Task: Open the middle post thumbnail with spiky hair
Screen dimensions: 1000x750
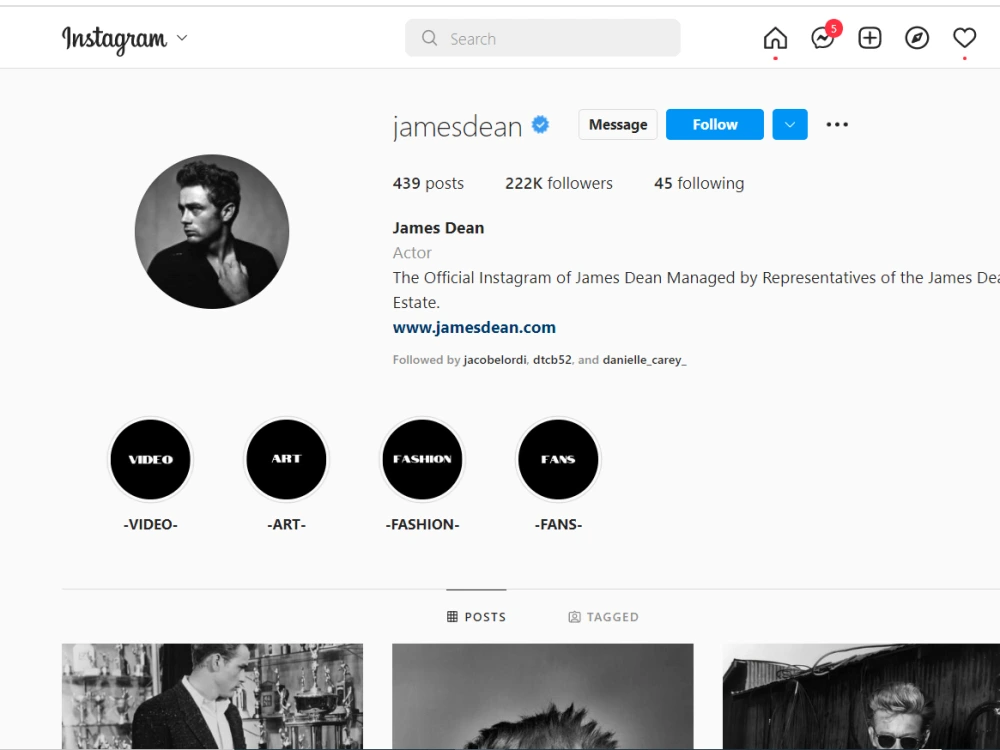Action: coord(543,696)
